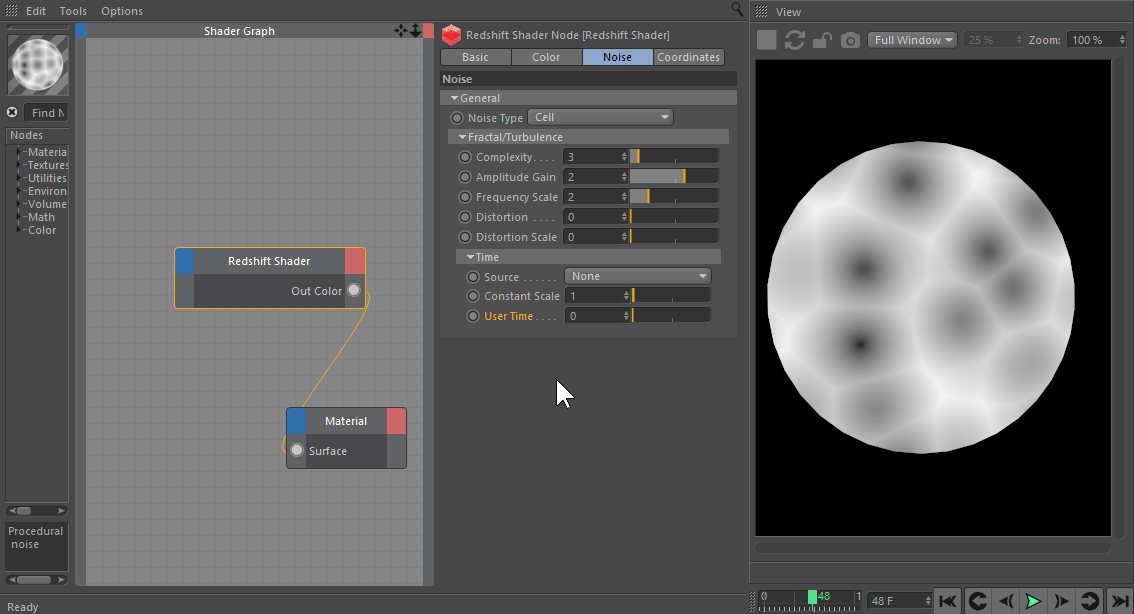The height and width of the screenshot is (614, 1134).
Task: Toggle the Amplitude Gain animation circle
Action: 465,176
